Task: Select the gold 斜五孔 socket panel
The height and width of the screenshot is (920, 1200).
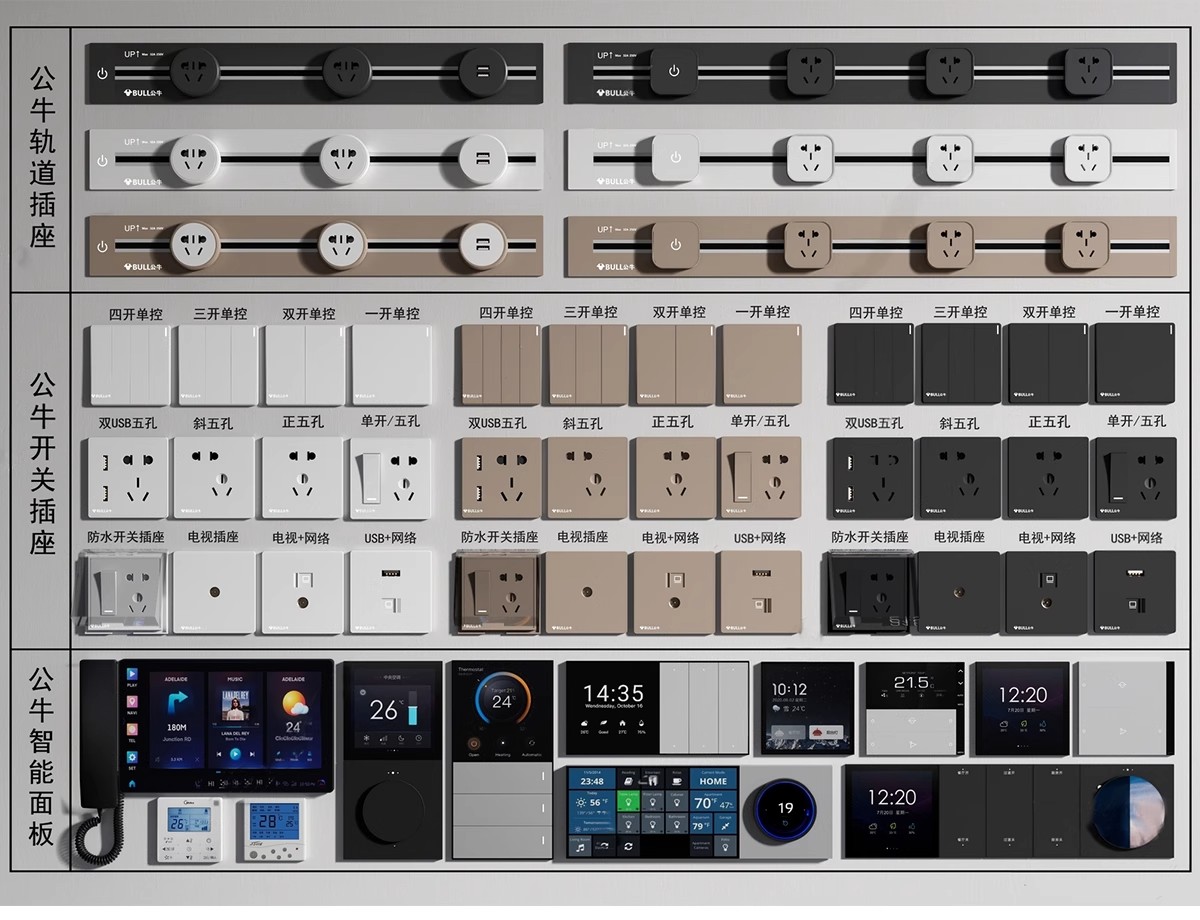Action: pyautogui.click(x=587, y=478)
